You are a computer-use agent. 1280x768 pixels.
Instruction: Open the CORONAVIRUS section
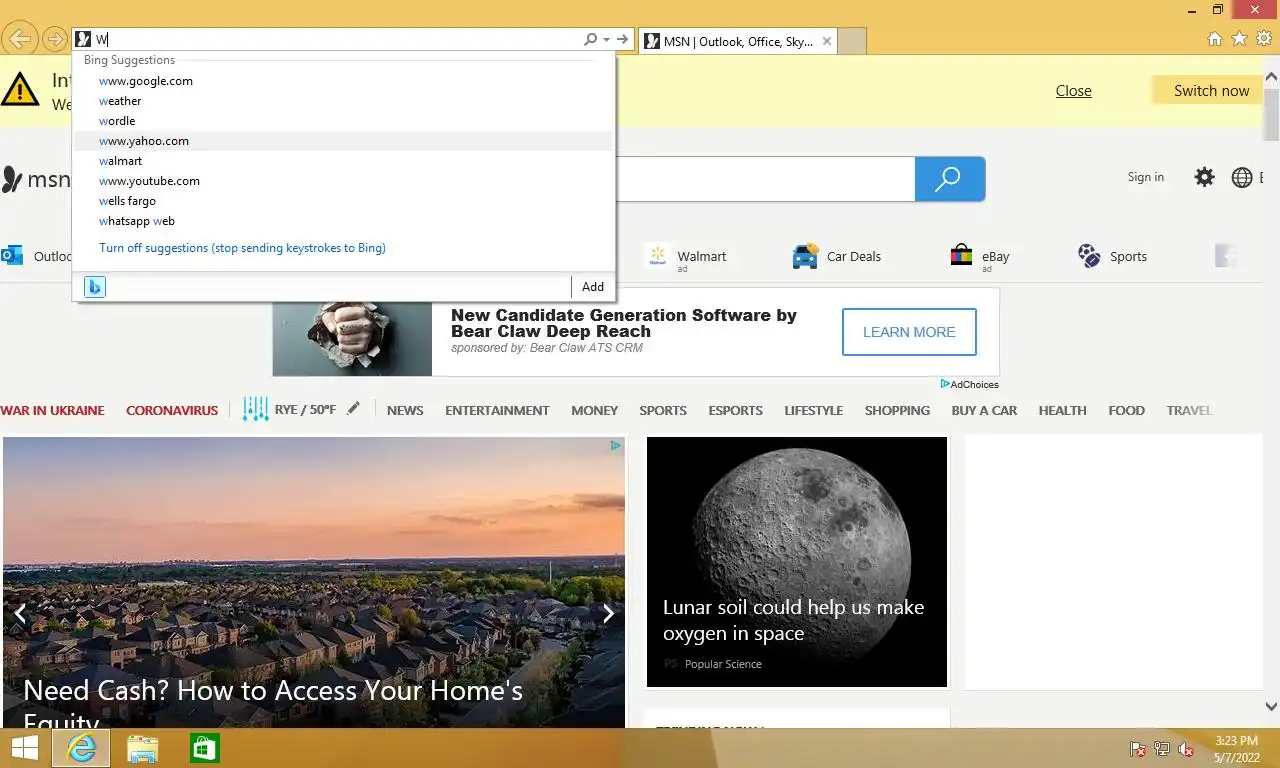172,410
